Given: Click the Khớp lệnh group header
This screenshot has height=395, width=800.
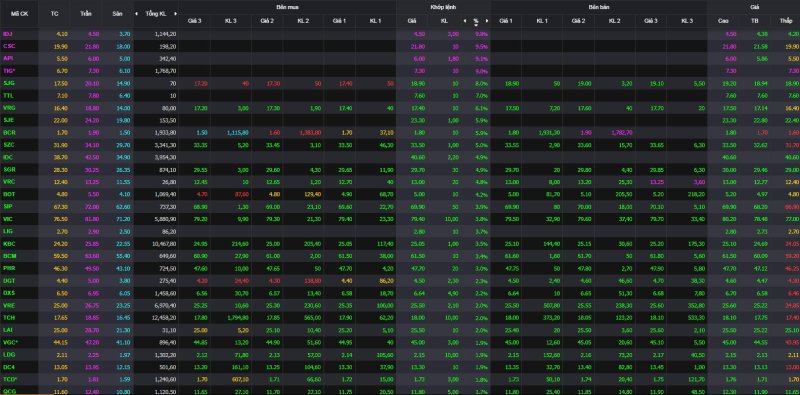Looking at the screenshot, I should point(443,7).
